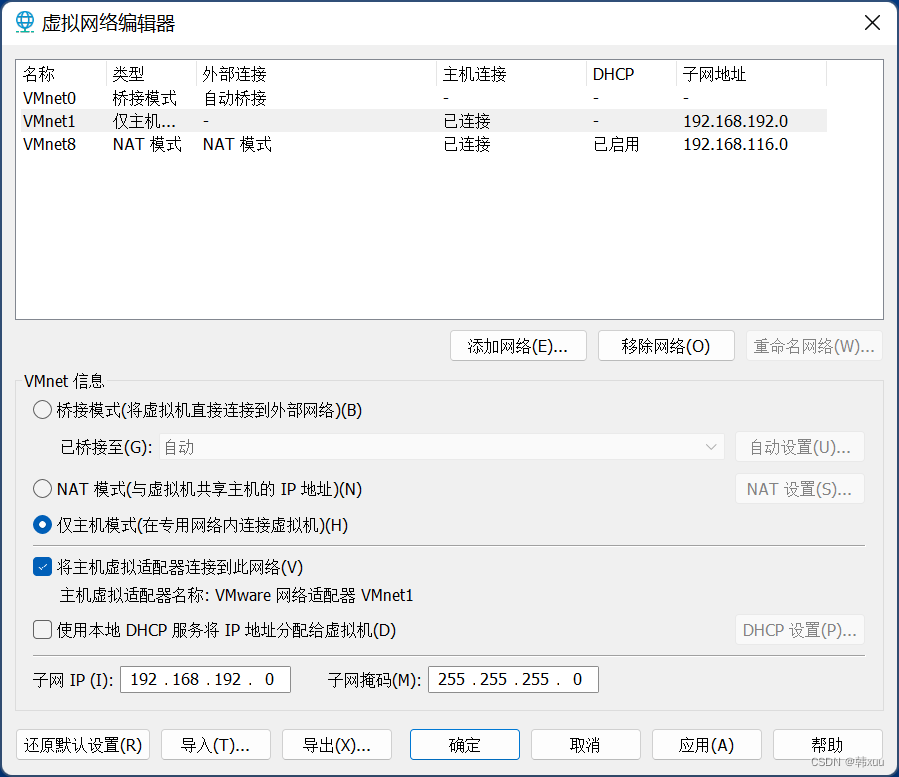899x777 pixels.
Task: Select 仅主机模式 radio button
Action: point(42,525)
